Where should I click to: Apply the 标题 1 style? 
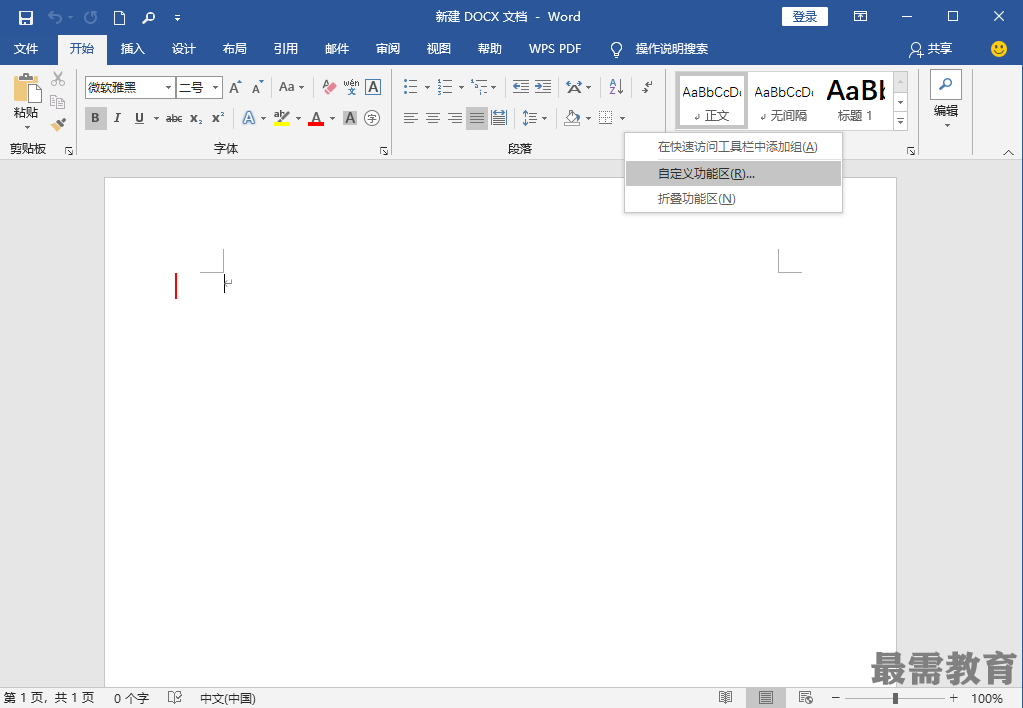pos(855,99)
